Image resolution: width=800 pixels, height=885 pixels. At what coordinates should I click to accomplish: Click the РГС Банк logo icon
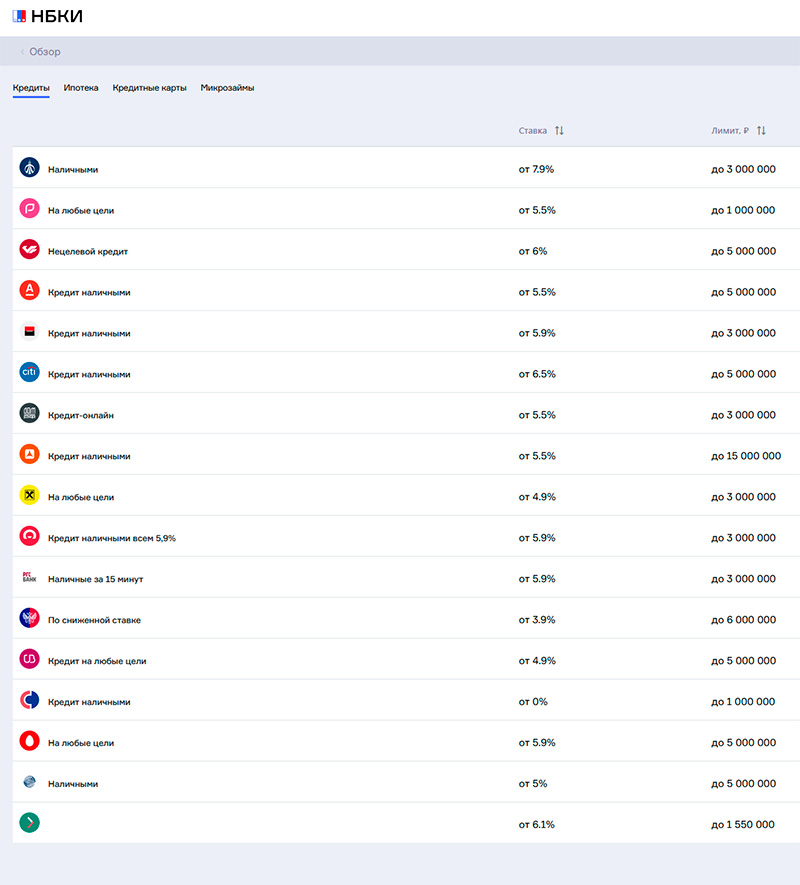click(x=29, y=577)
